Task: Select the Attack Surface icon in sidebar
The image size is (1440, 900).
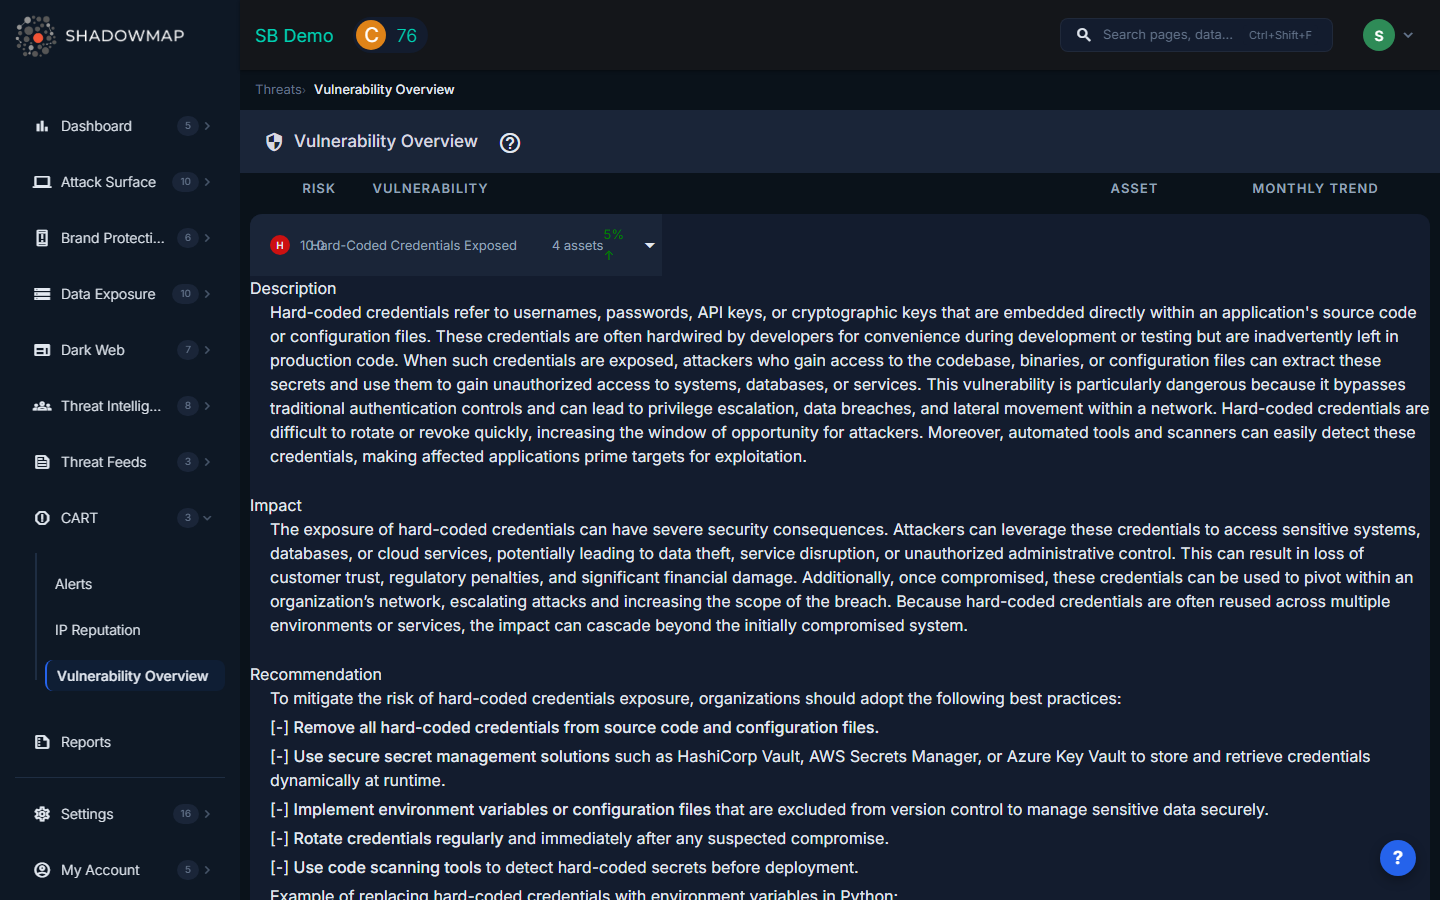Action: (42, 182)
